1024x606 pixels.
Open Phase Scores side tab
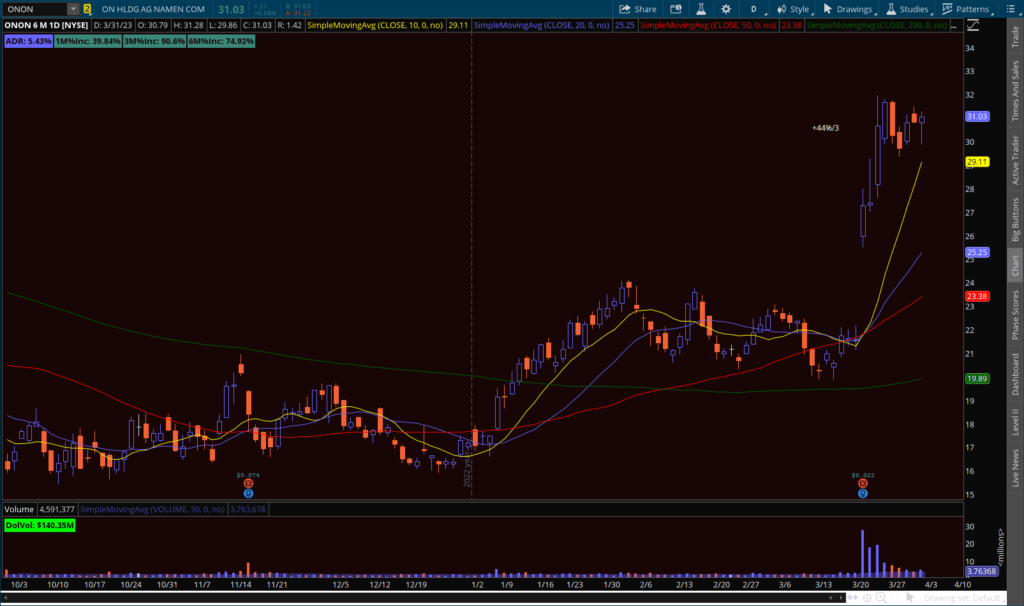tap(1015, 315)
